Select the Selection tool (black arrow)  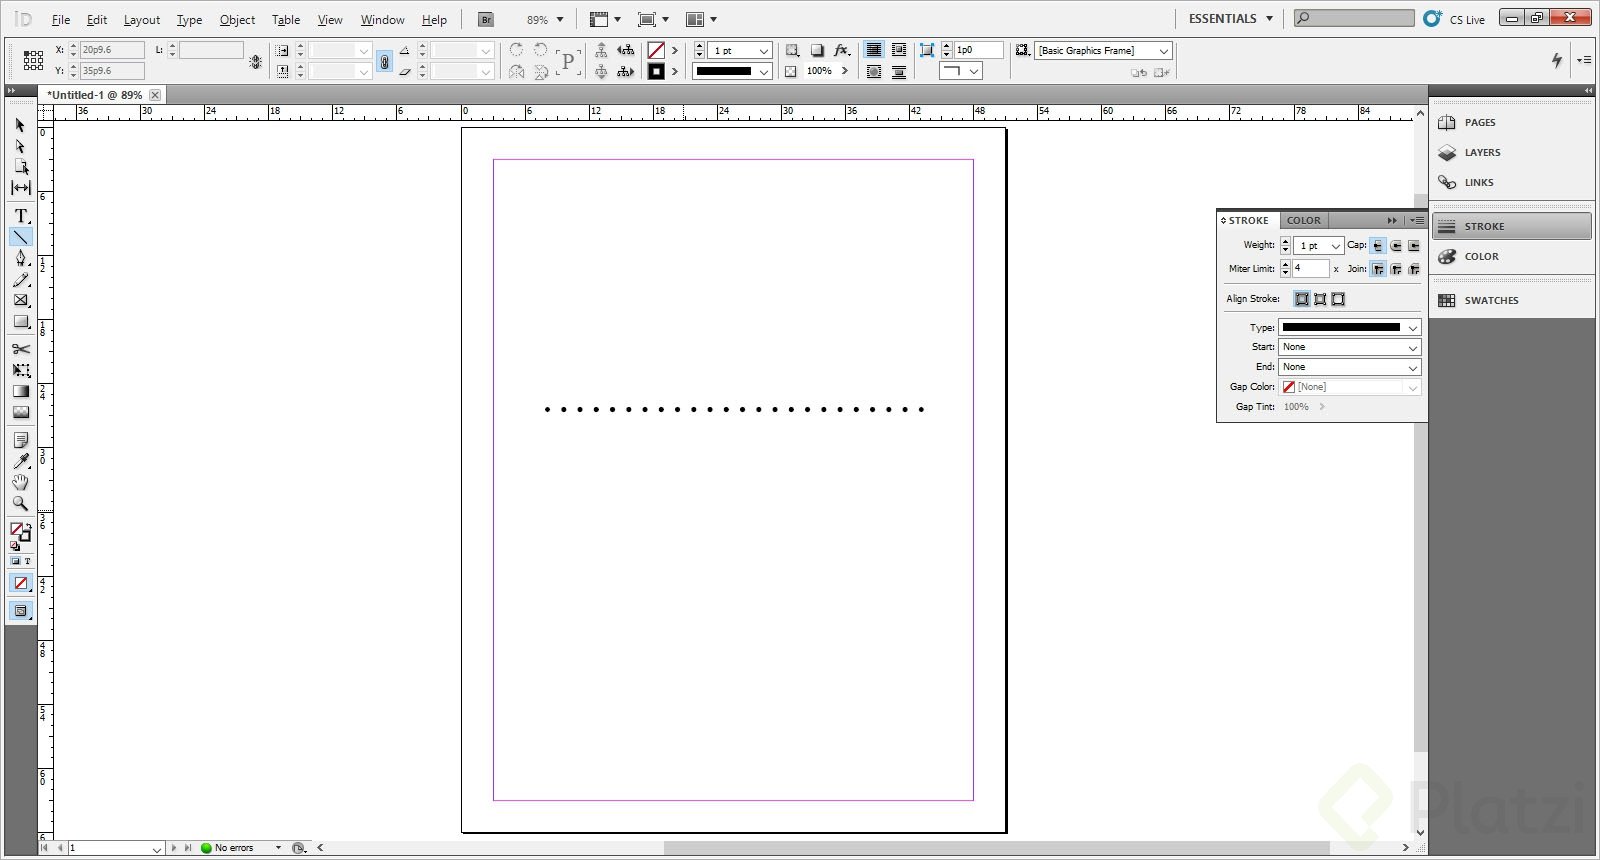click(20, 126)
